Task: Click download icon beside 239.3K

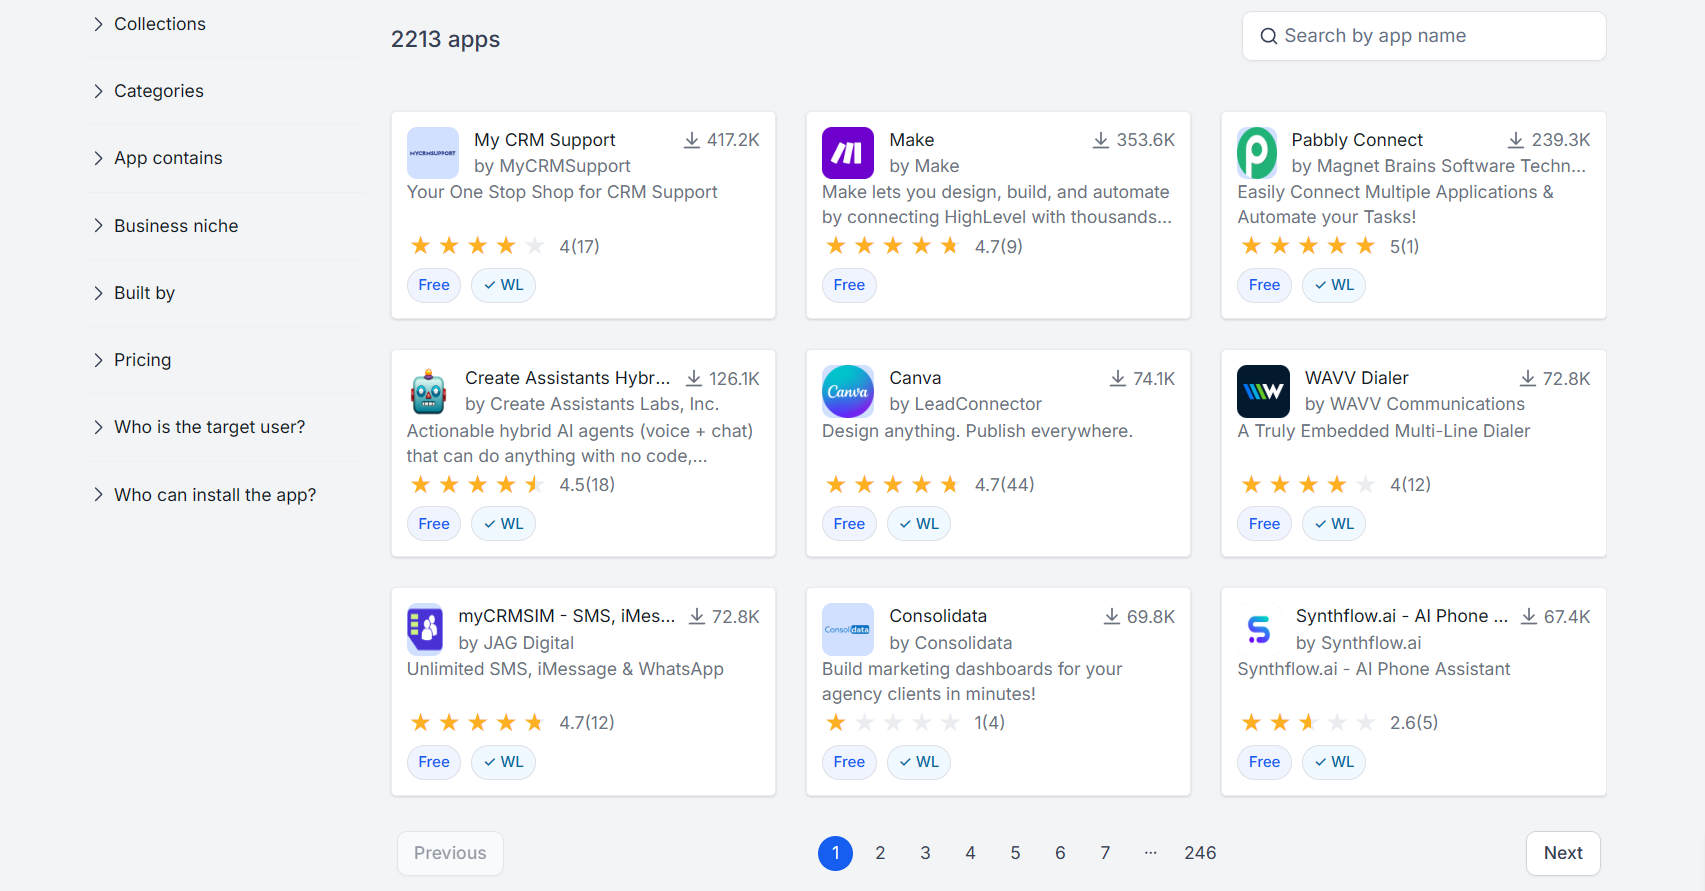Action: click(1516, 140)
